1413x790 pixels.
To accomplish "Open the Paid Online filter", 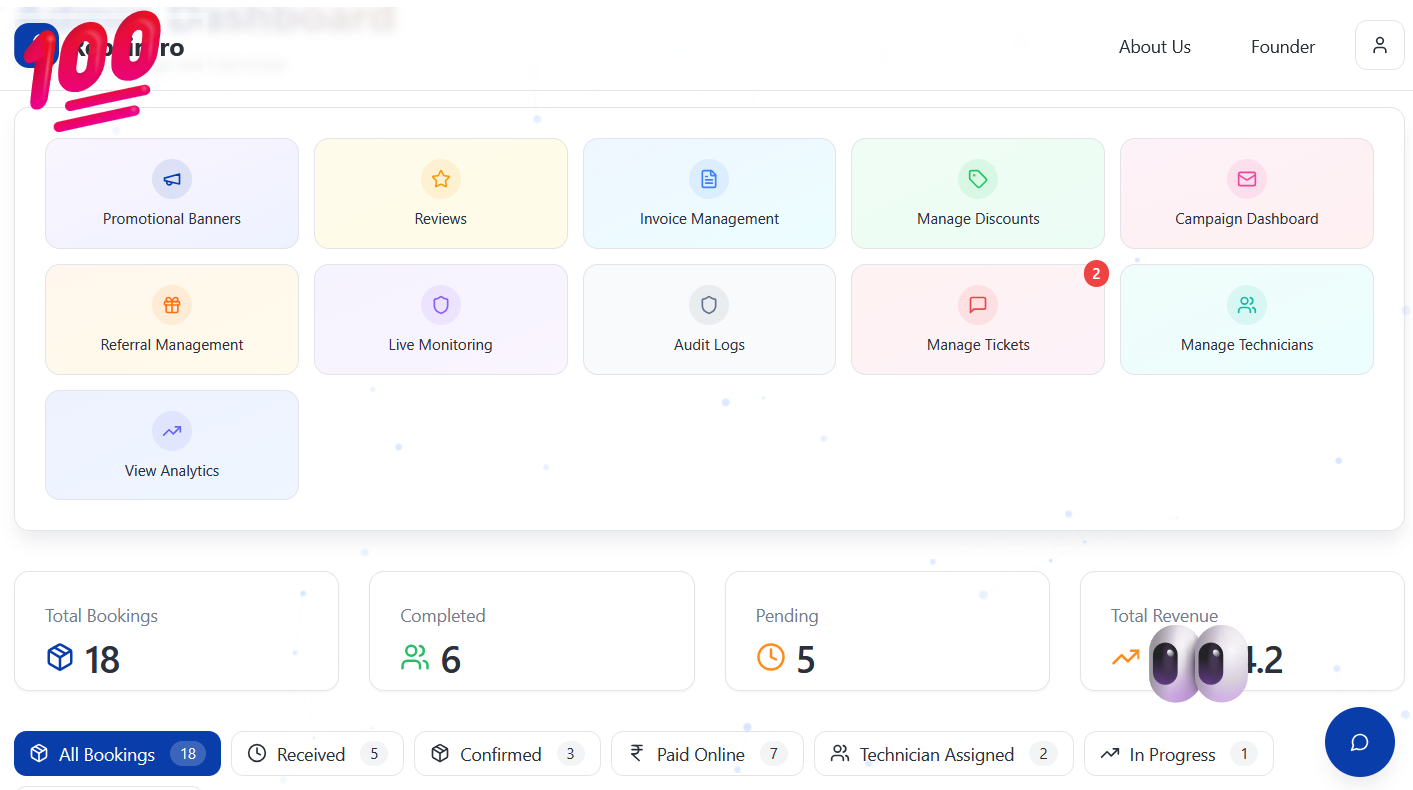I will coord(707,753).
